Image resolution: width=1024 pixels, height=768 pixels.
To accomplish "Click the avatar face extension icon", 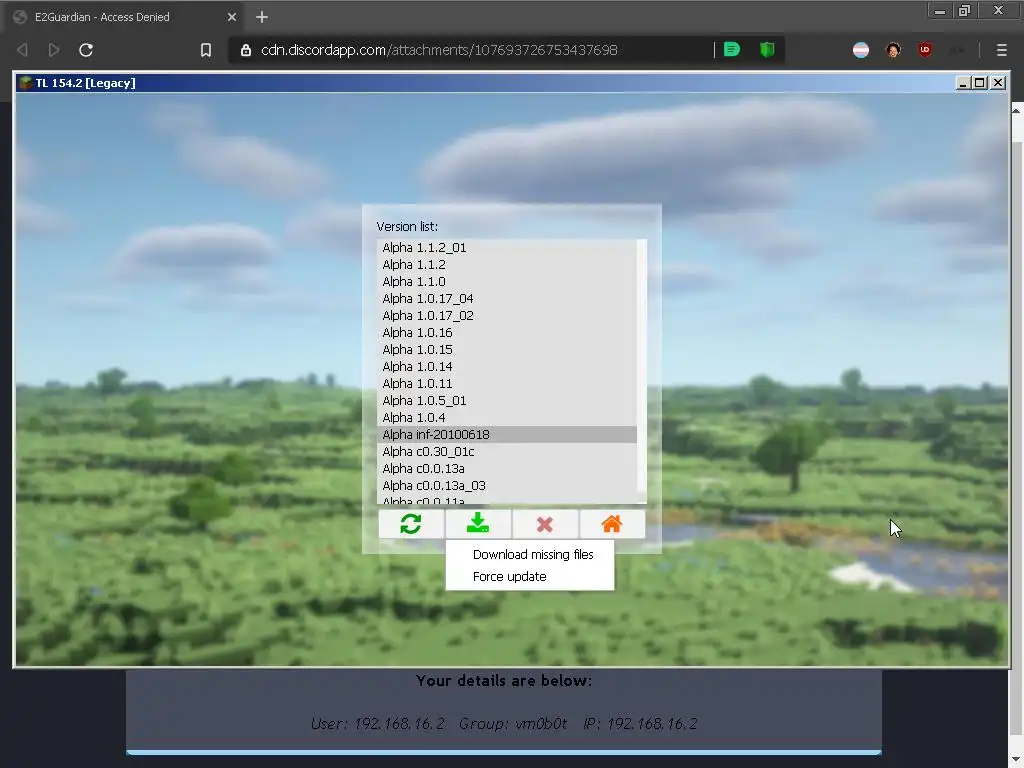I will [x=893, y=50].
